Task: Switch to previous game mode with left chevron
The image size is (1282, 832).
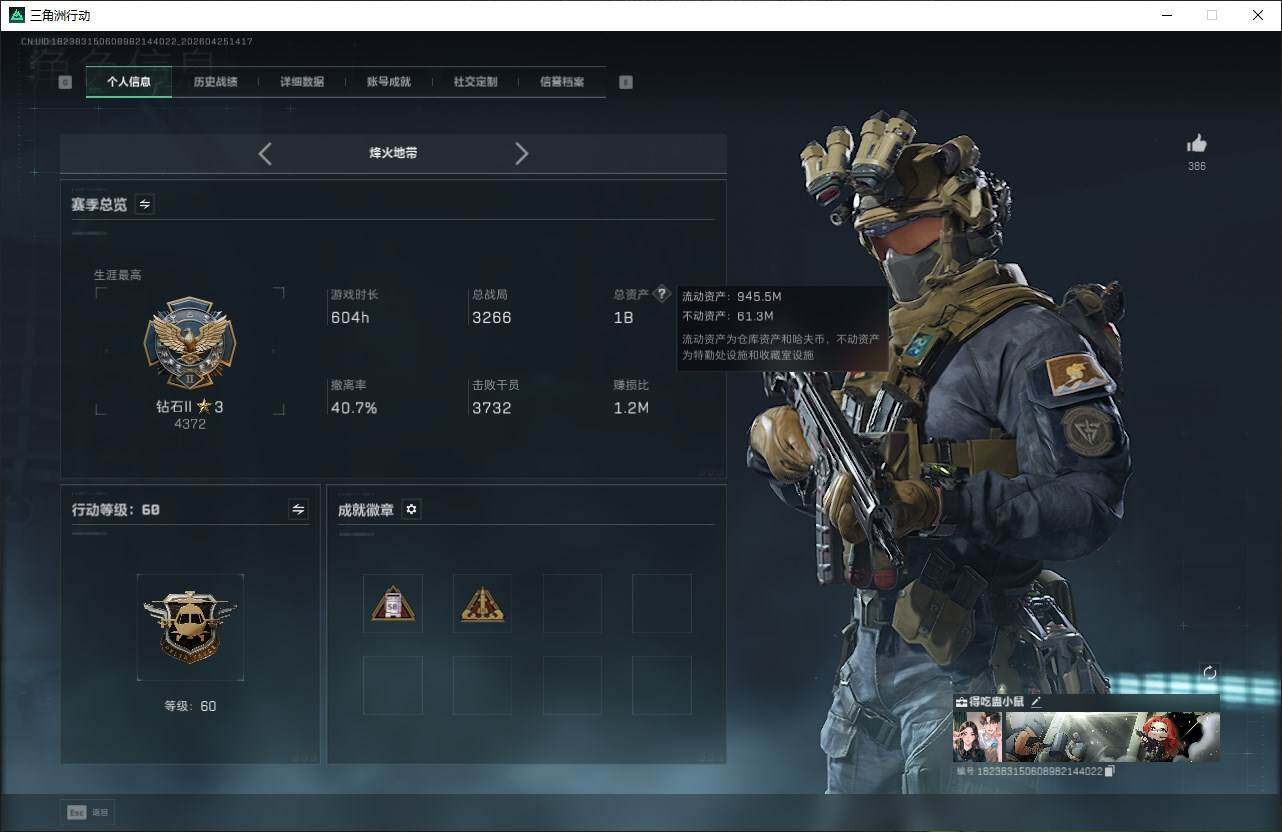Action: [x=265, y=153]
